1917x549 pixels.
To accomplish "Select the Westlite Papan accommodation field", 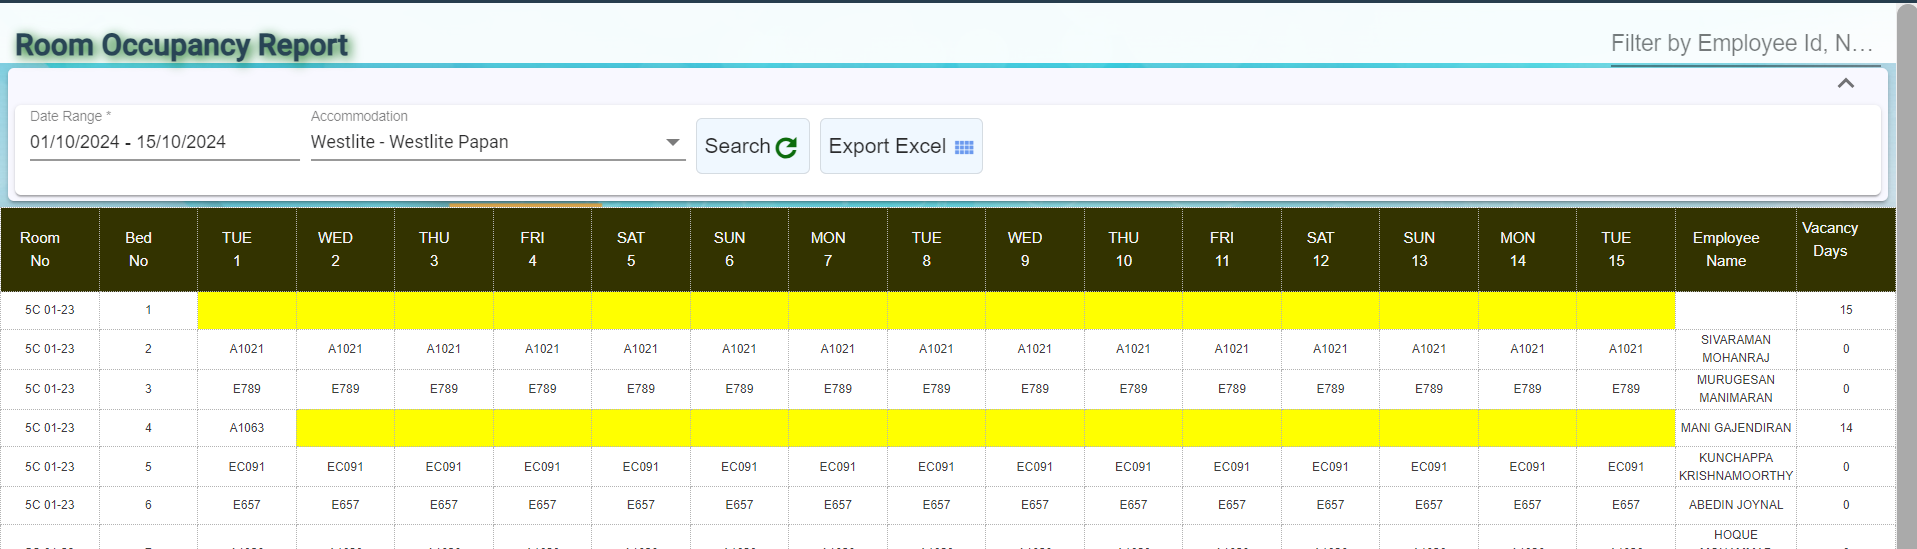I will (x=485, y=142).
